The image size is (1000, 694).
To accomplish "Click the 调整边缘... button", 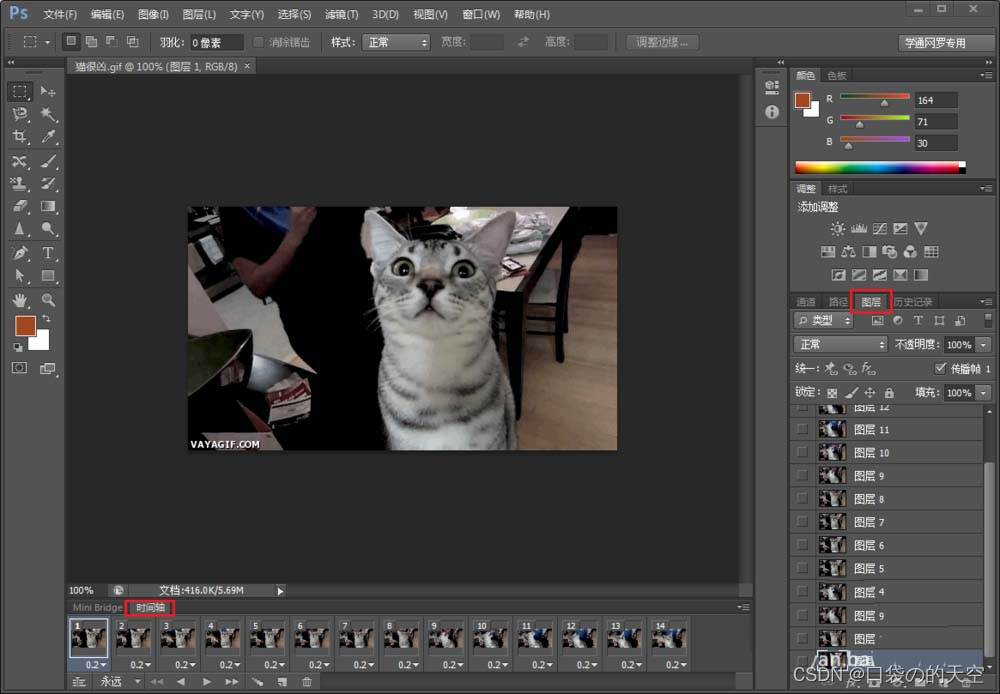I will (662, 42).
